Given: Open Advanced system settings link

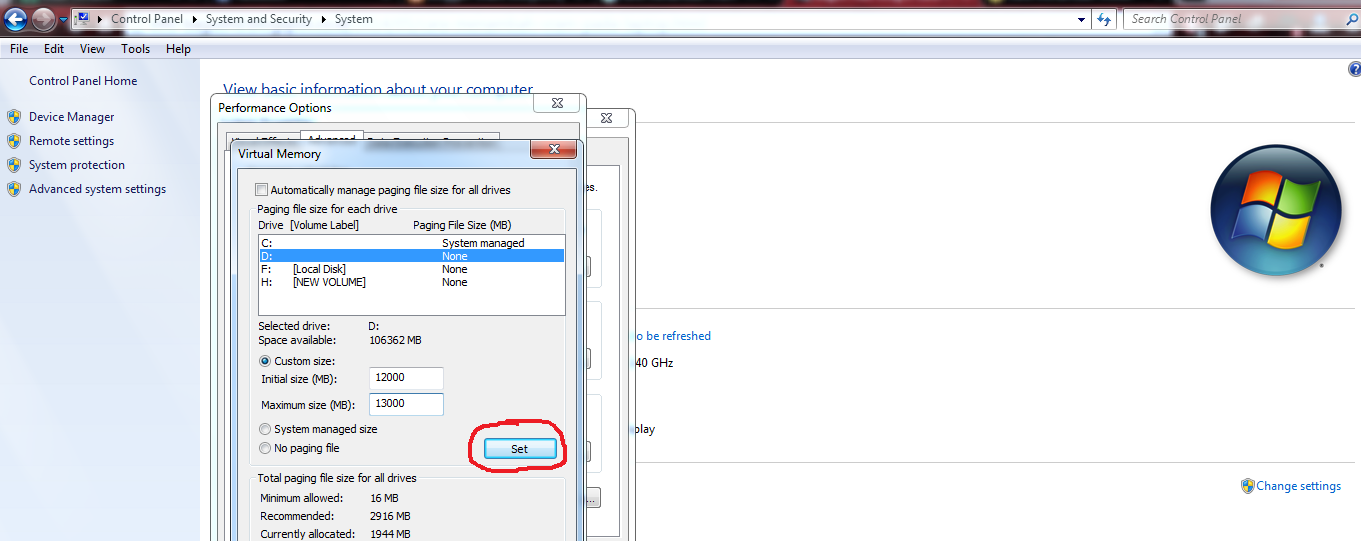Looking at the screenshot, I should click(x=98, y=189).
